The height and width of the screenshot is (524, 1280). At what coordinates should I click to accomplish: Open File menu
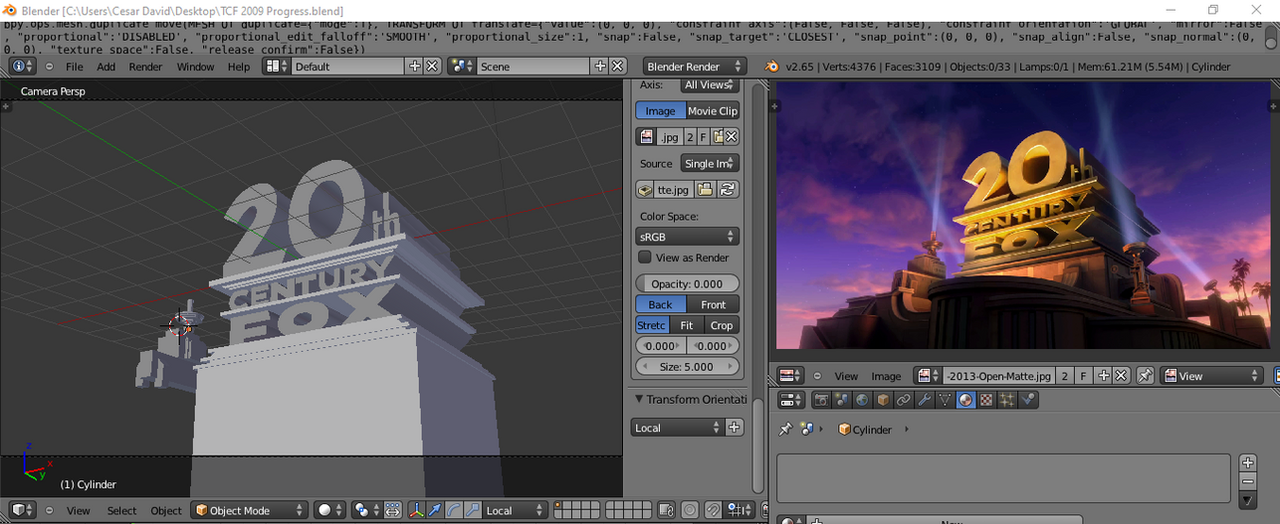click(x=74, y=67)
